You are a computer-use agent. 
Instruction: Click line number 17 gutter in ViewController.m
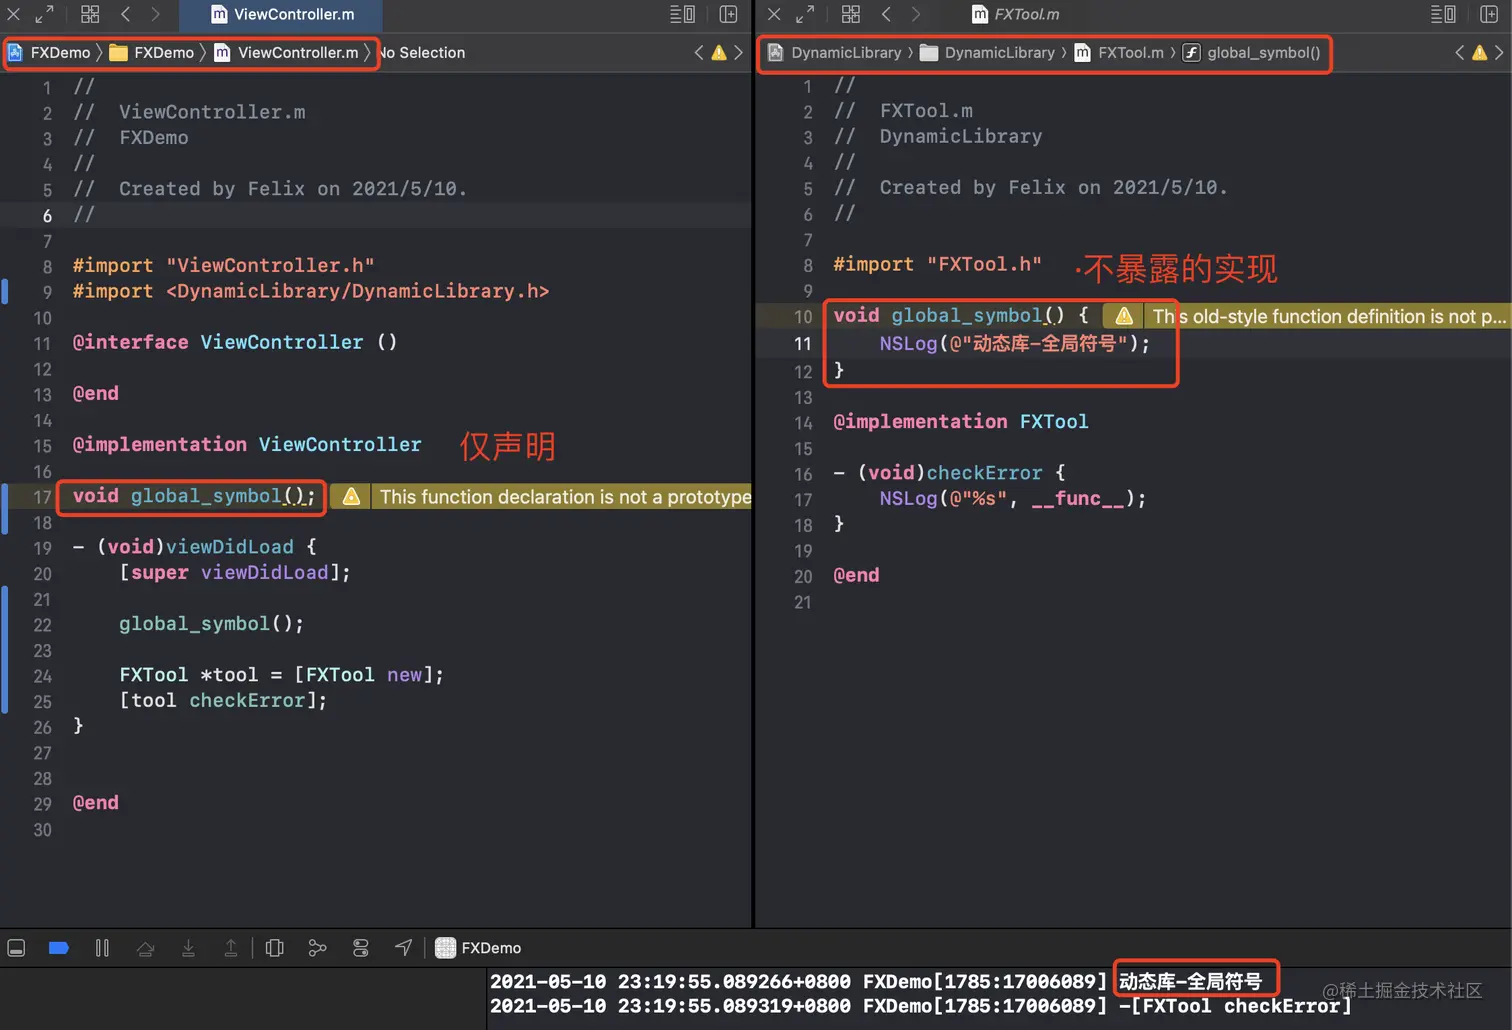point(42,497)
